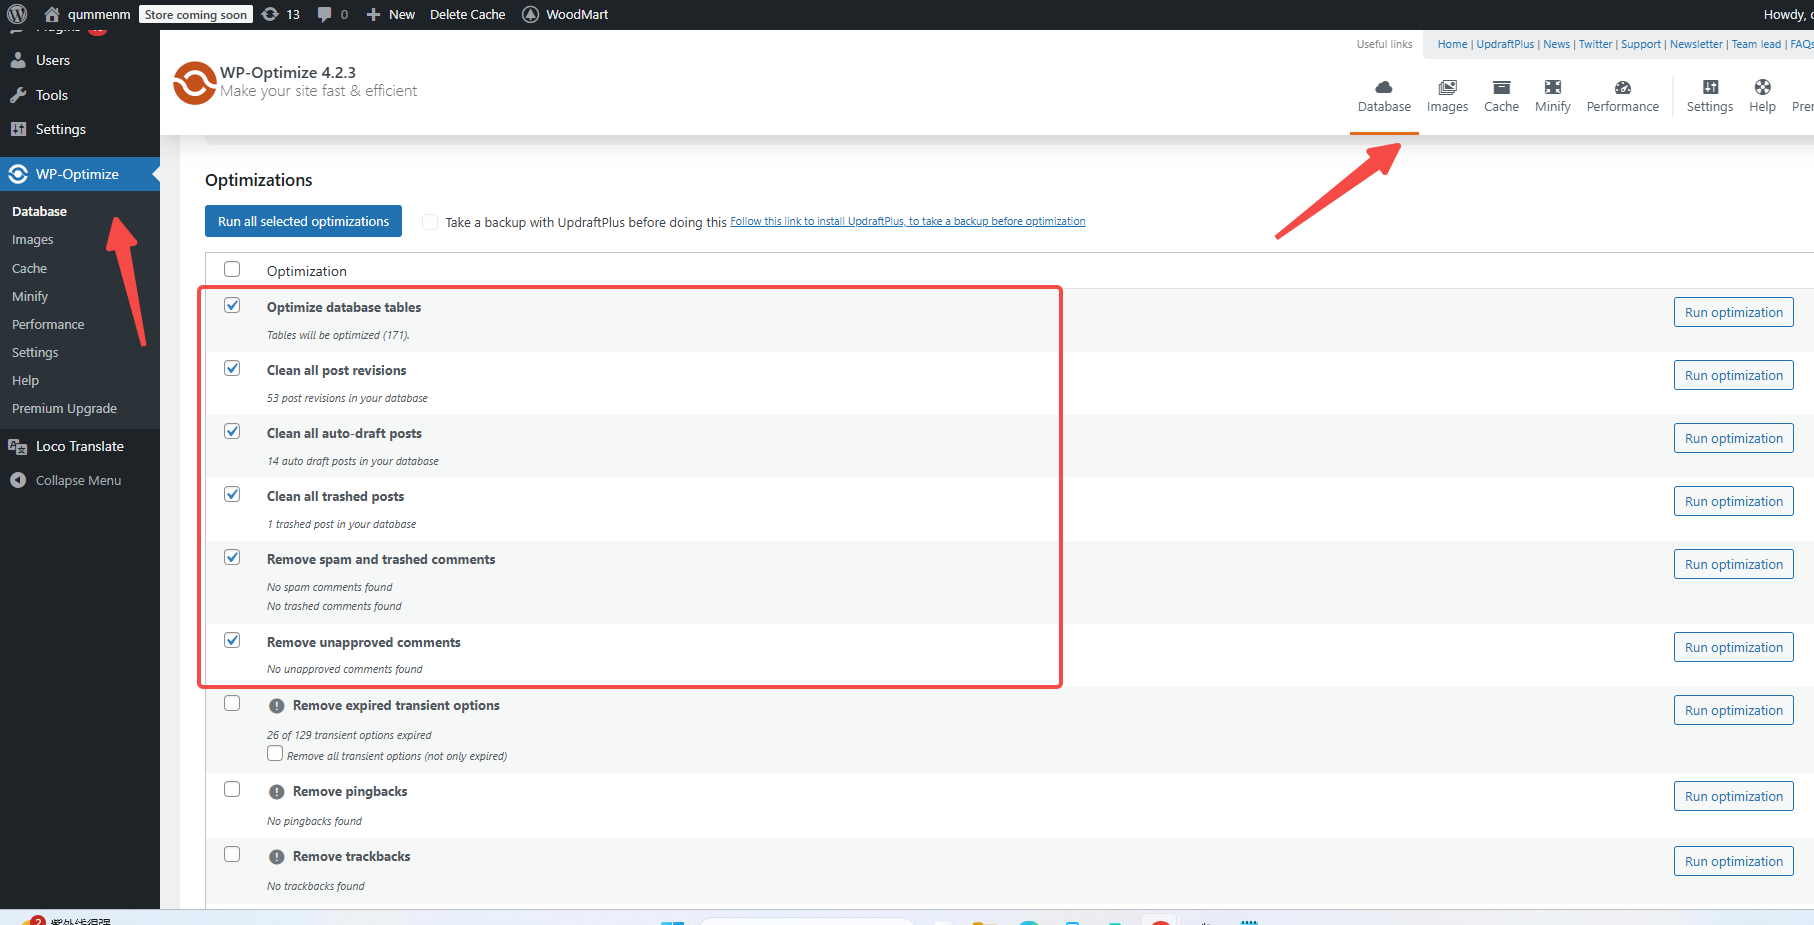Viewport: 1814px width, 925px height.
Task: Select Database in the WP-Optimize sidebar
Action: tap(39, 211)
